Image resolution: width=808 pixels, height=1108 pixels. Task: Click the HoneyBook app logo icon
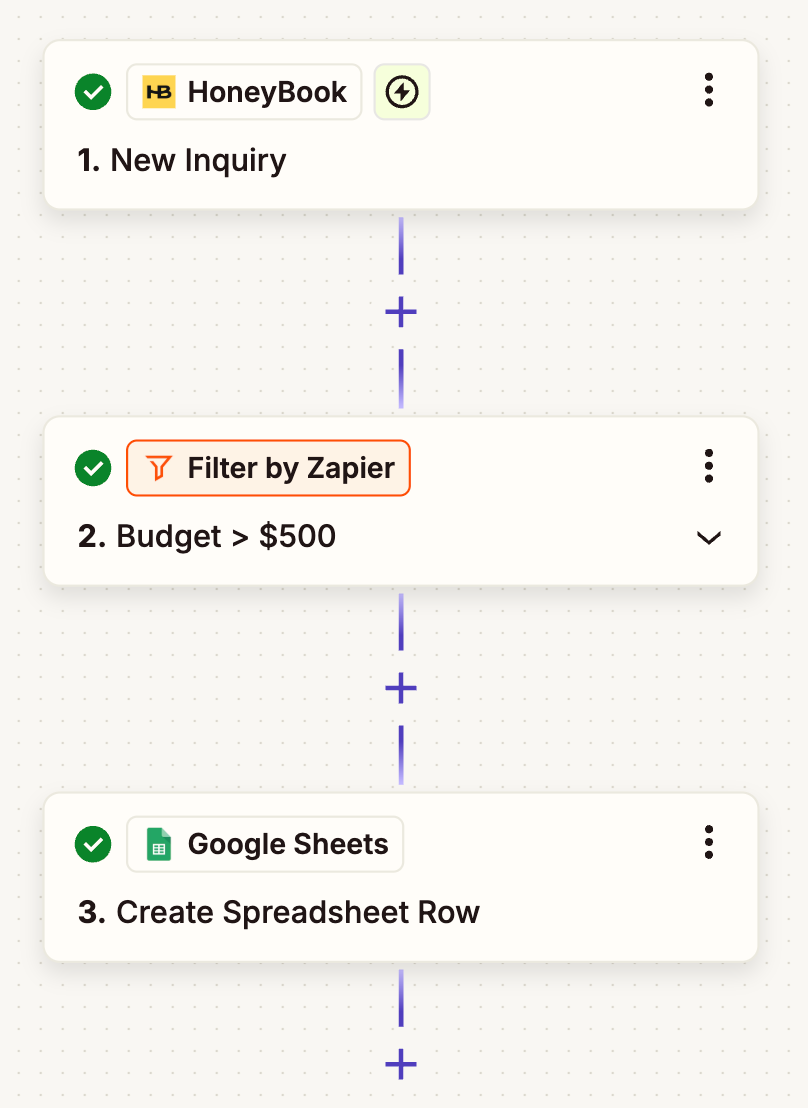click(159, 92)
